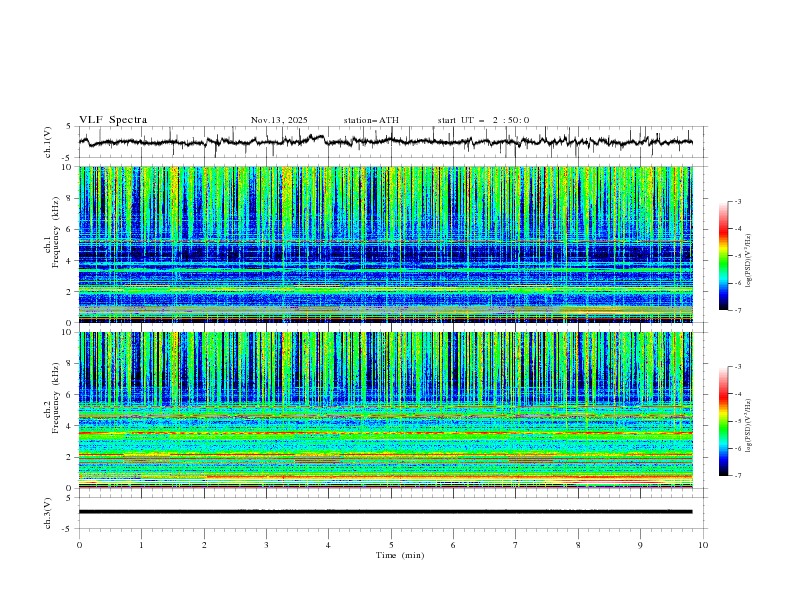Click the 8 minute tick on time axis
792x612 pixels.
click(578, 545)
